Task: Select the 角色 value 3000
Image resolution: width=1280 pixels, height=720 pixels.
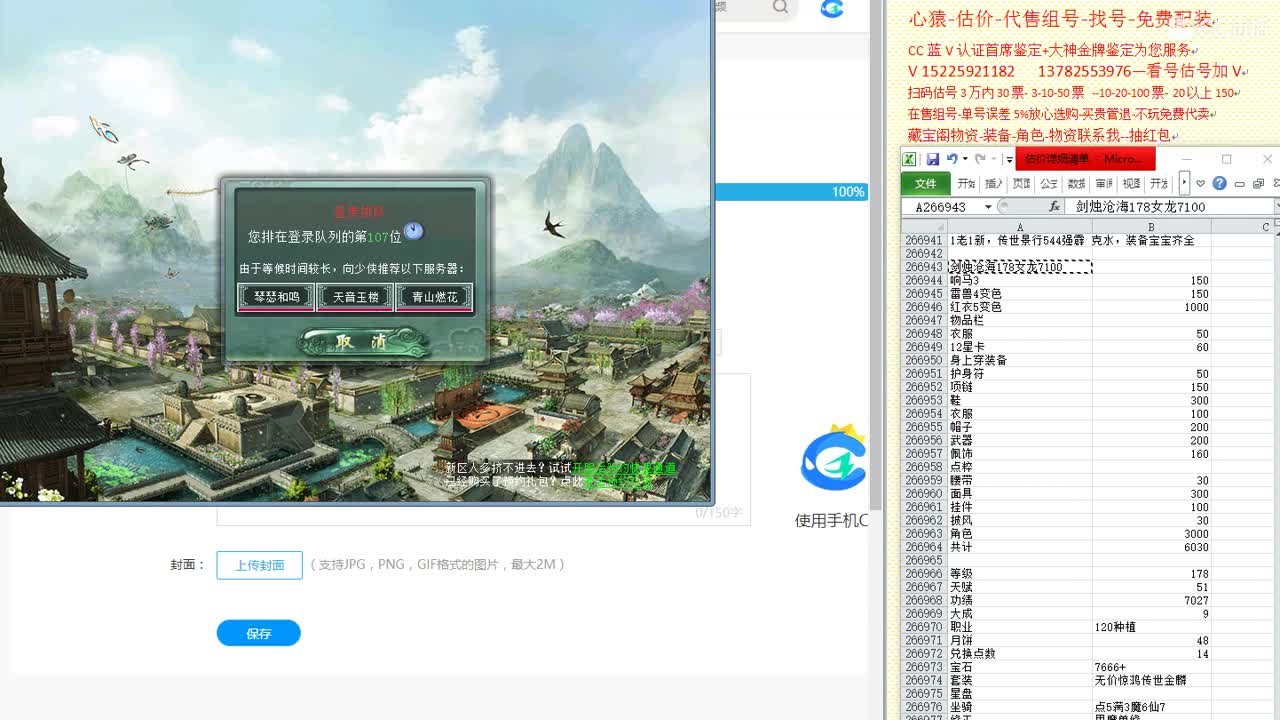Action: point(1152,534)
